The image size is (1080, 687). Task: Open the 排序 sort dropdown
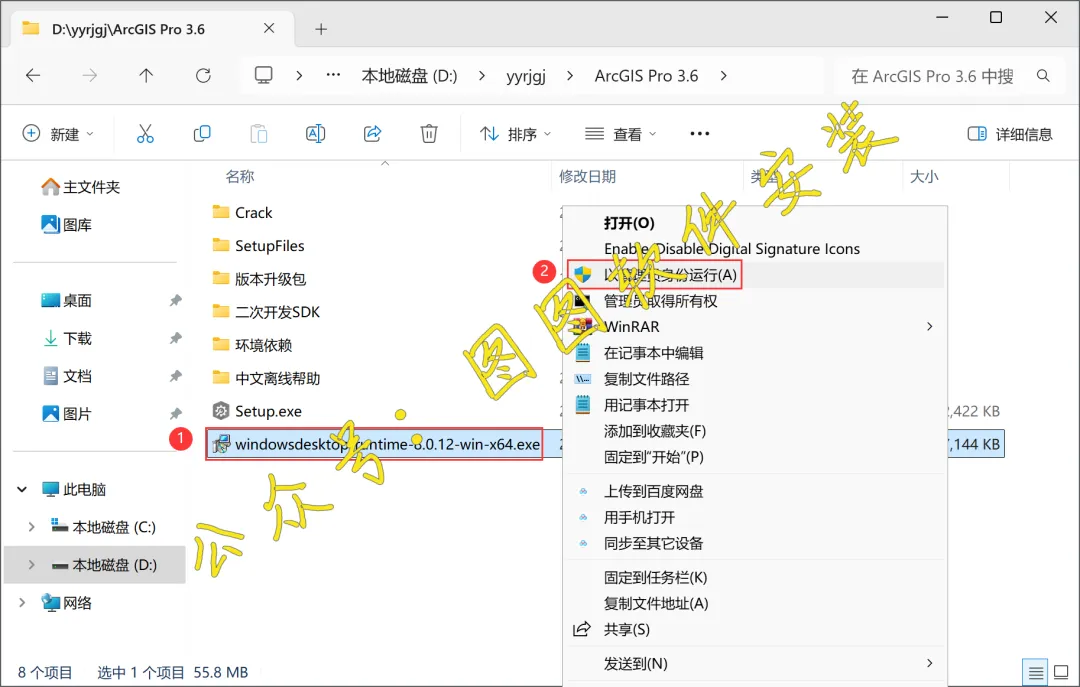pos(516,134)
